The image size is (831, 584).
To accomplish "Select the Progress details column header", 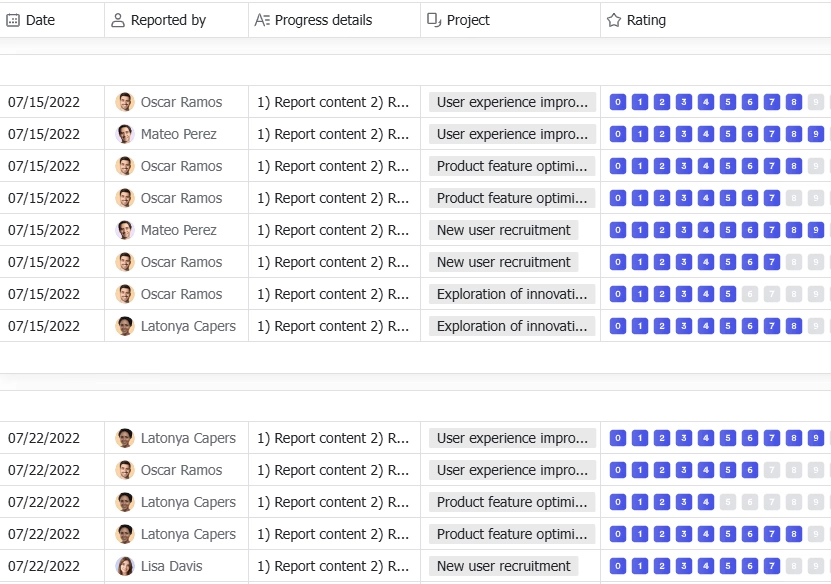I will click(334, 20).
